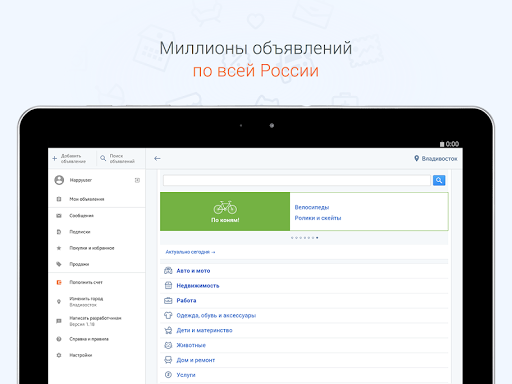Tap the plus icon to add a listing
Screen dimensions: 512x384
(x=55, y=159)
